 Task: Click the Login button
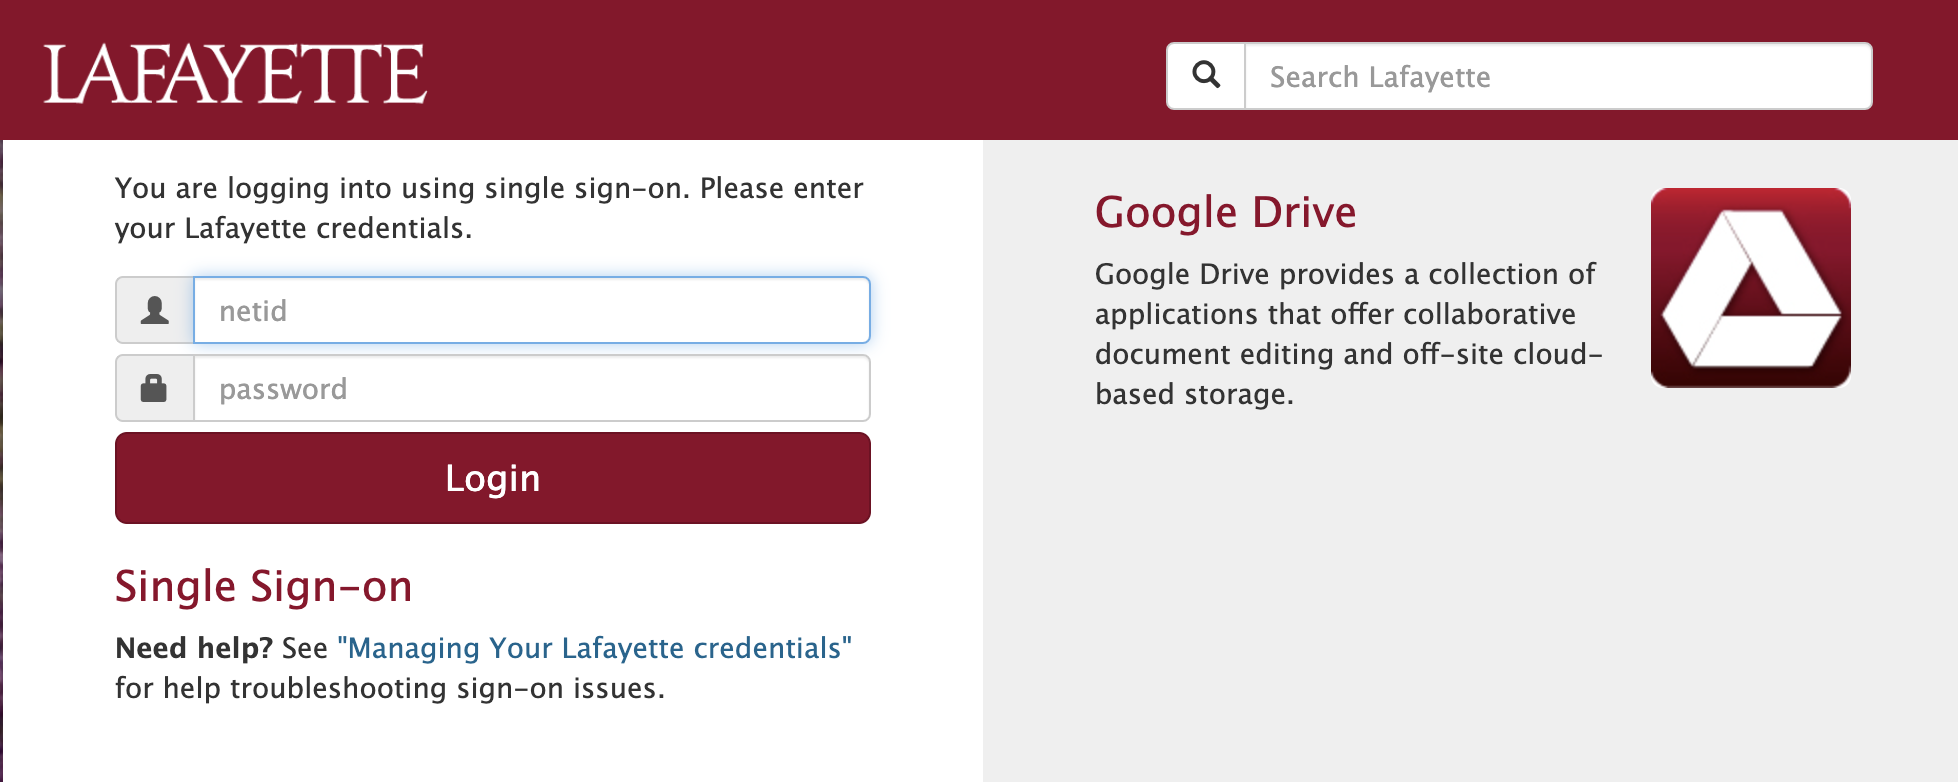click(493, 478)
